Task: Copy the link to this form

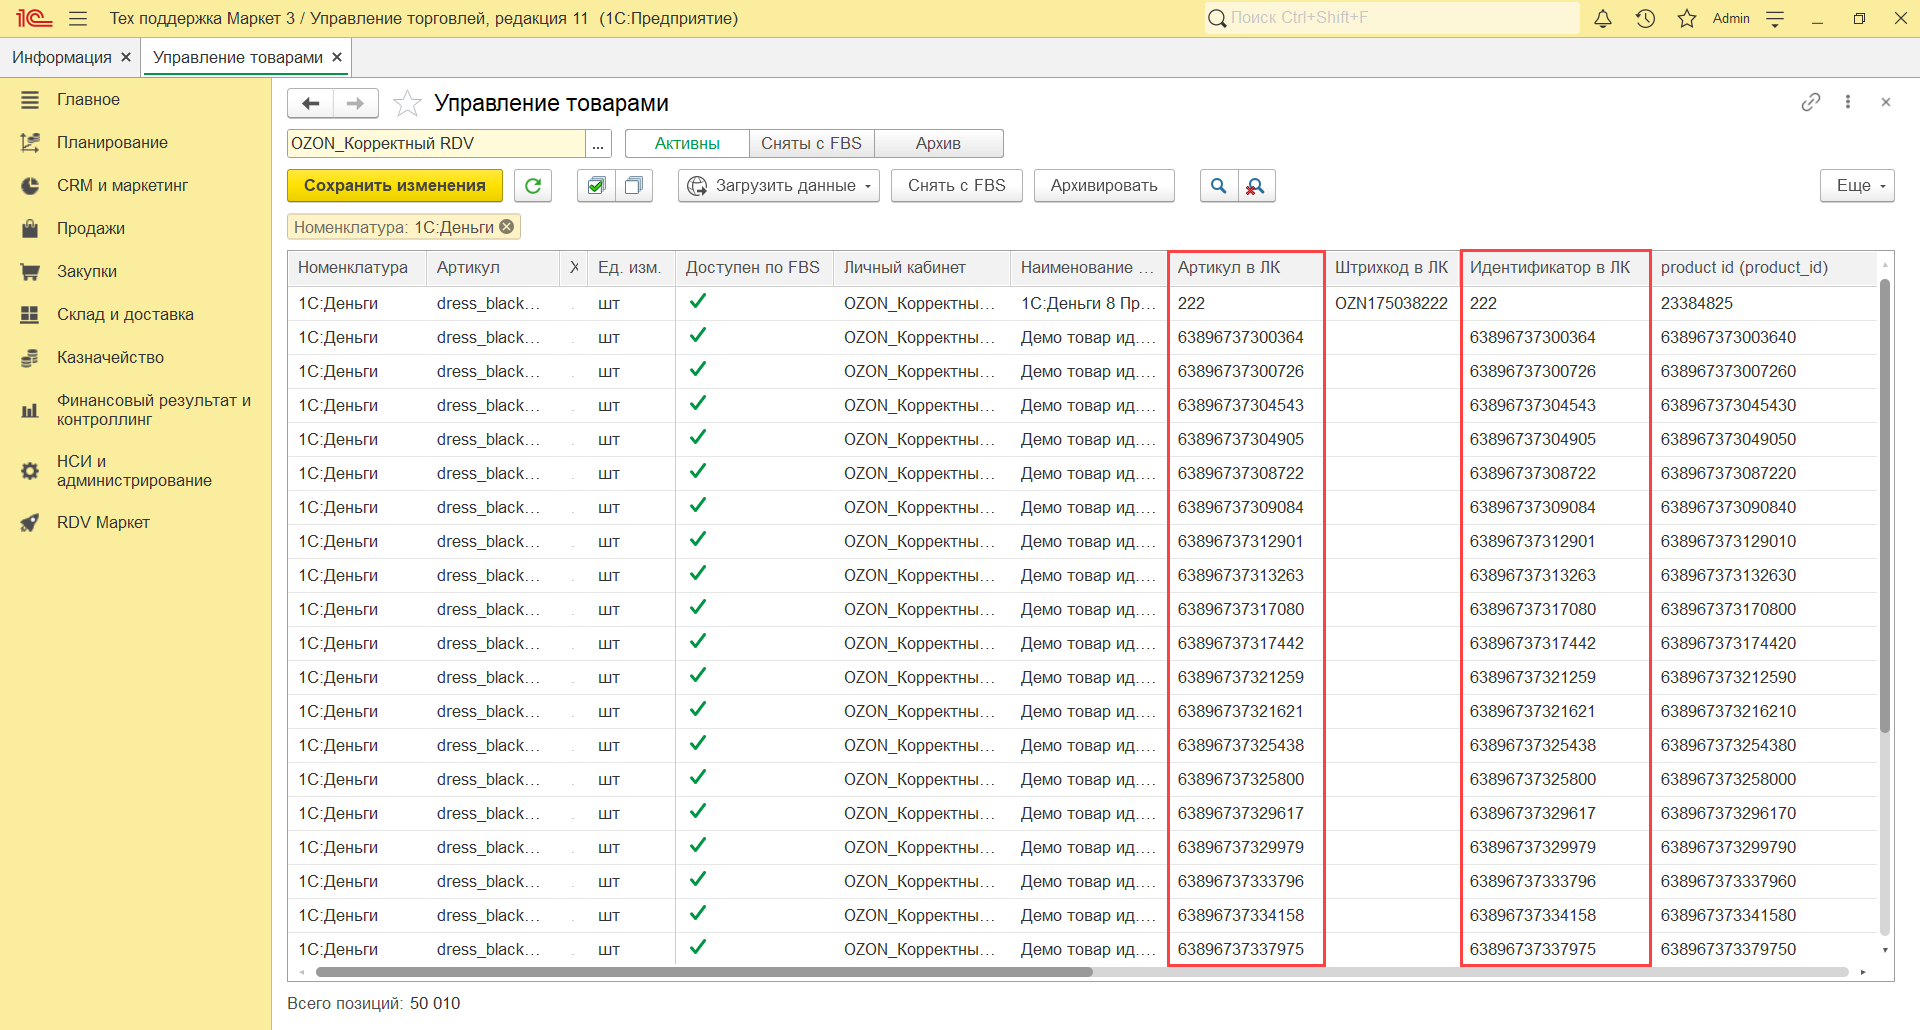Action: tap(1810, 102)
